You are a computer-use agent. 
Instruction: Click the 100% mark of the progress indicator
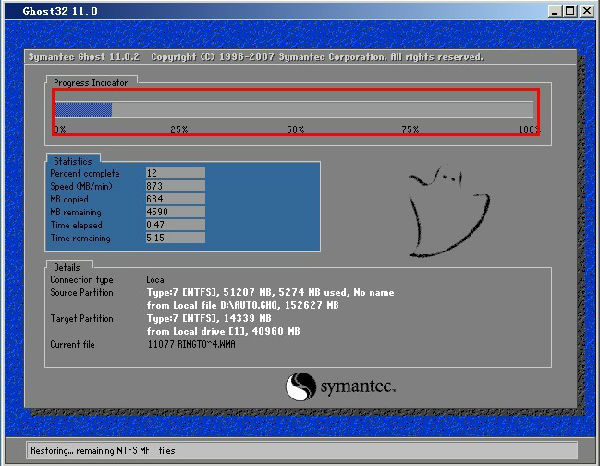[528, 130]
